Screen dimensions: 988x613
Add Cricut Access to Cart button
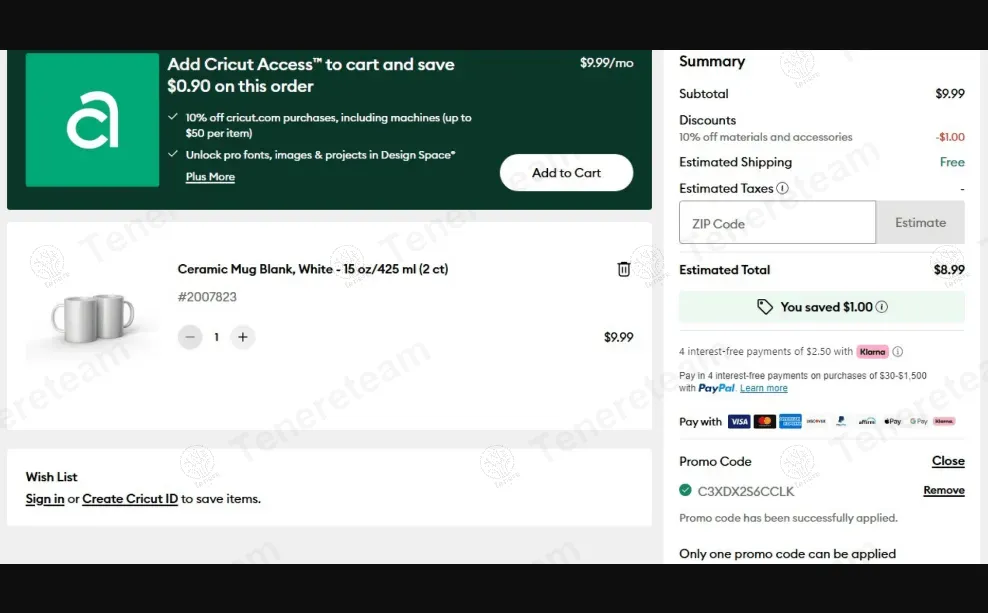point(566,173)
